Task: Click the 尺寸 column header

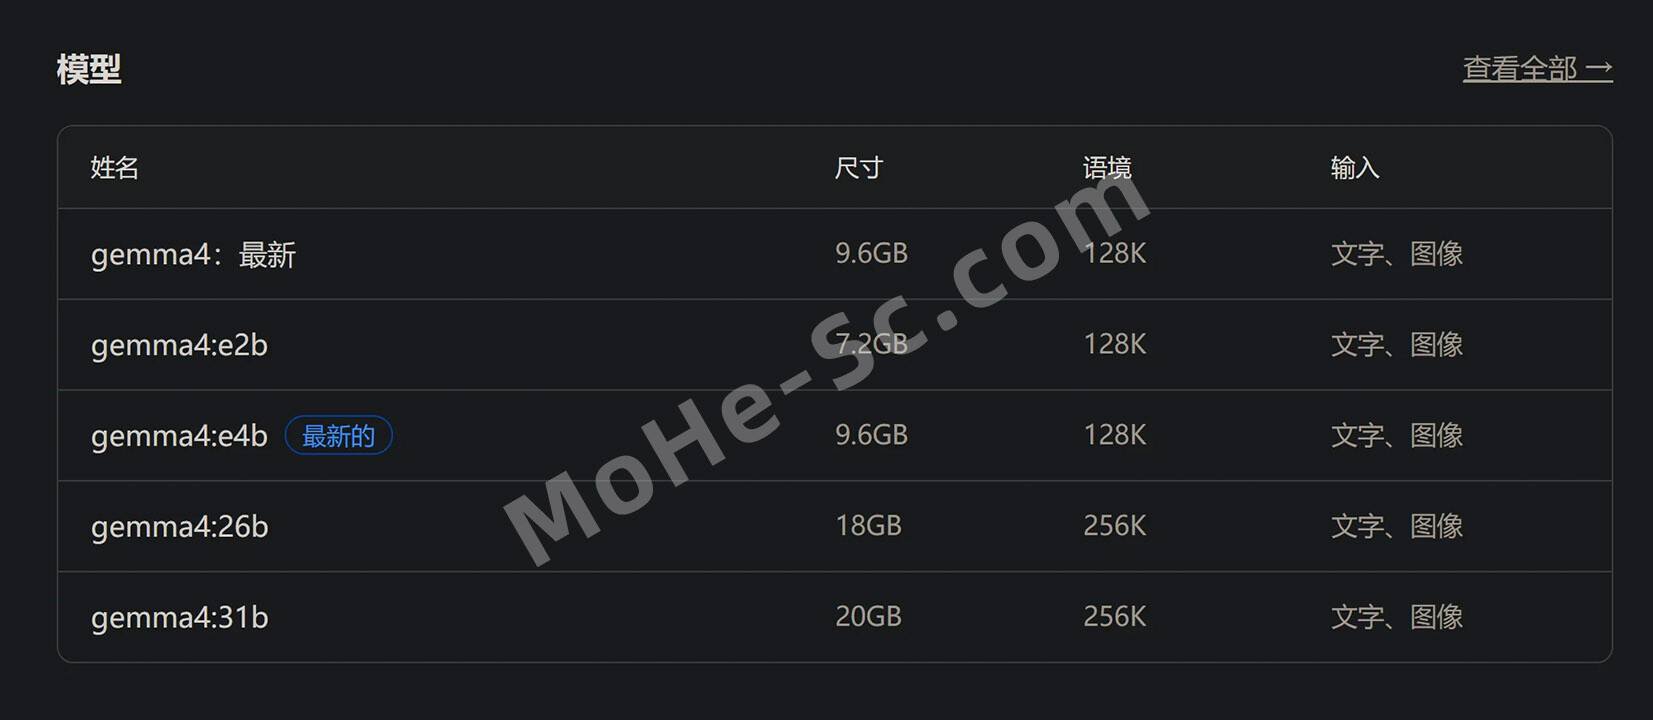Action: point(859,168)
